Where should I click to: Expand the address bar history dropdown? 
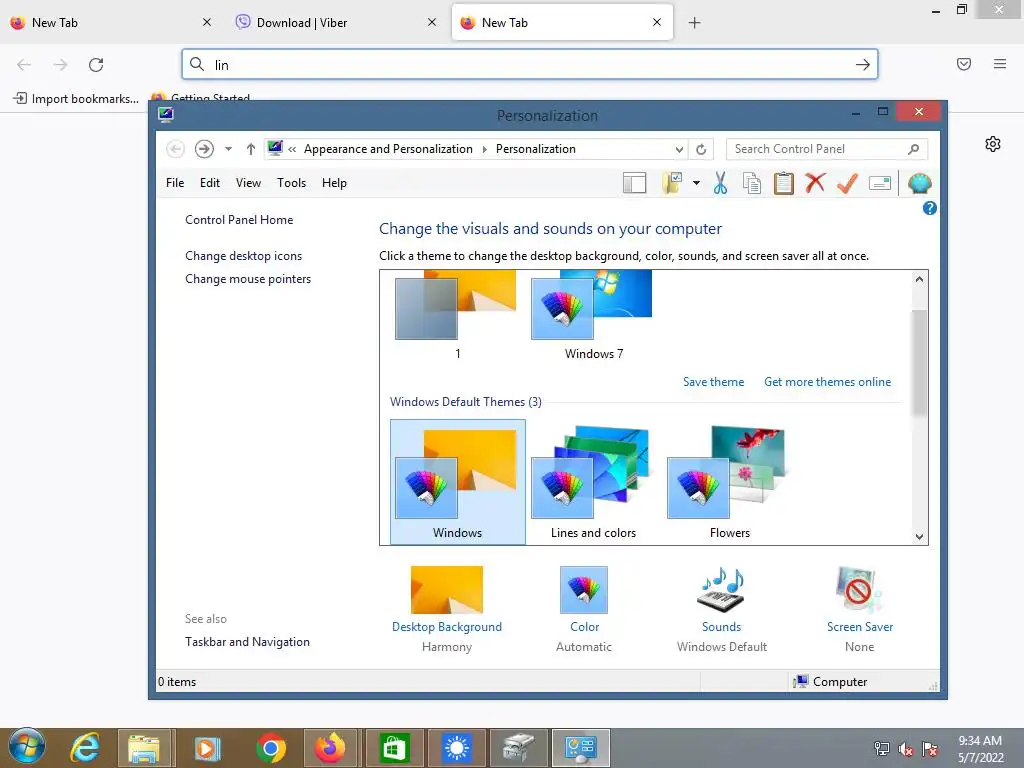pyautogui.click(x=679, y=150)
